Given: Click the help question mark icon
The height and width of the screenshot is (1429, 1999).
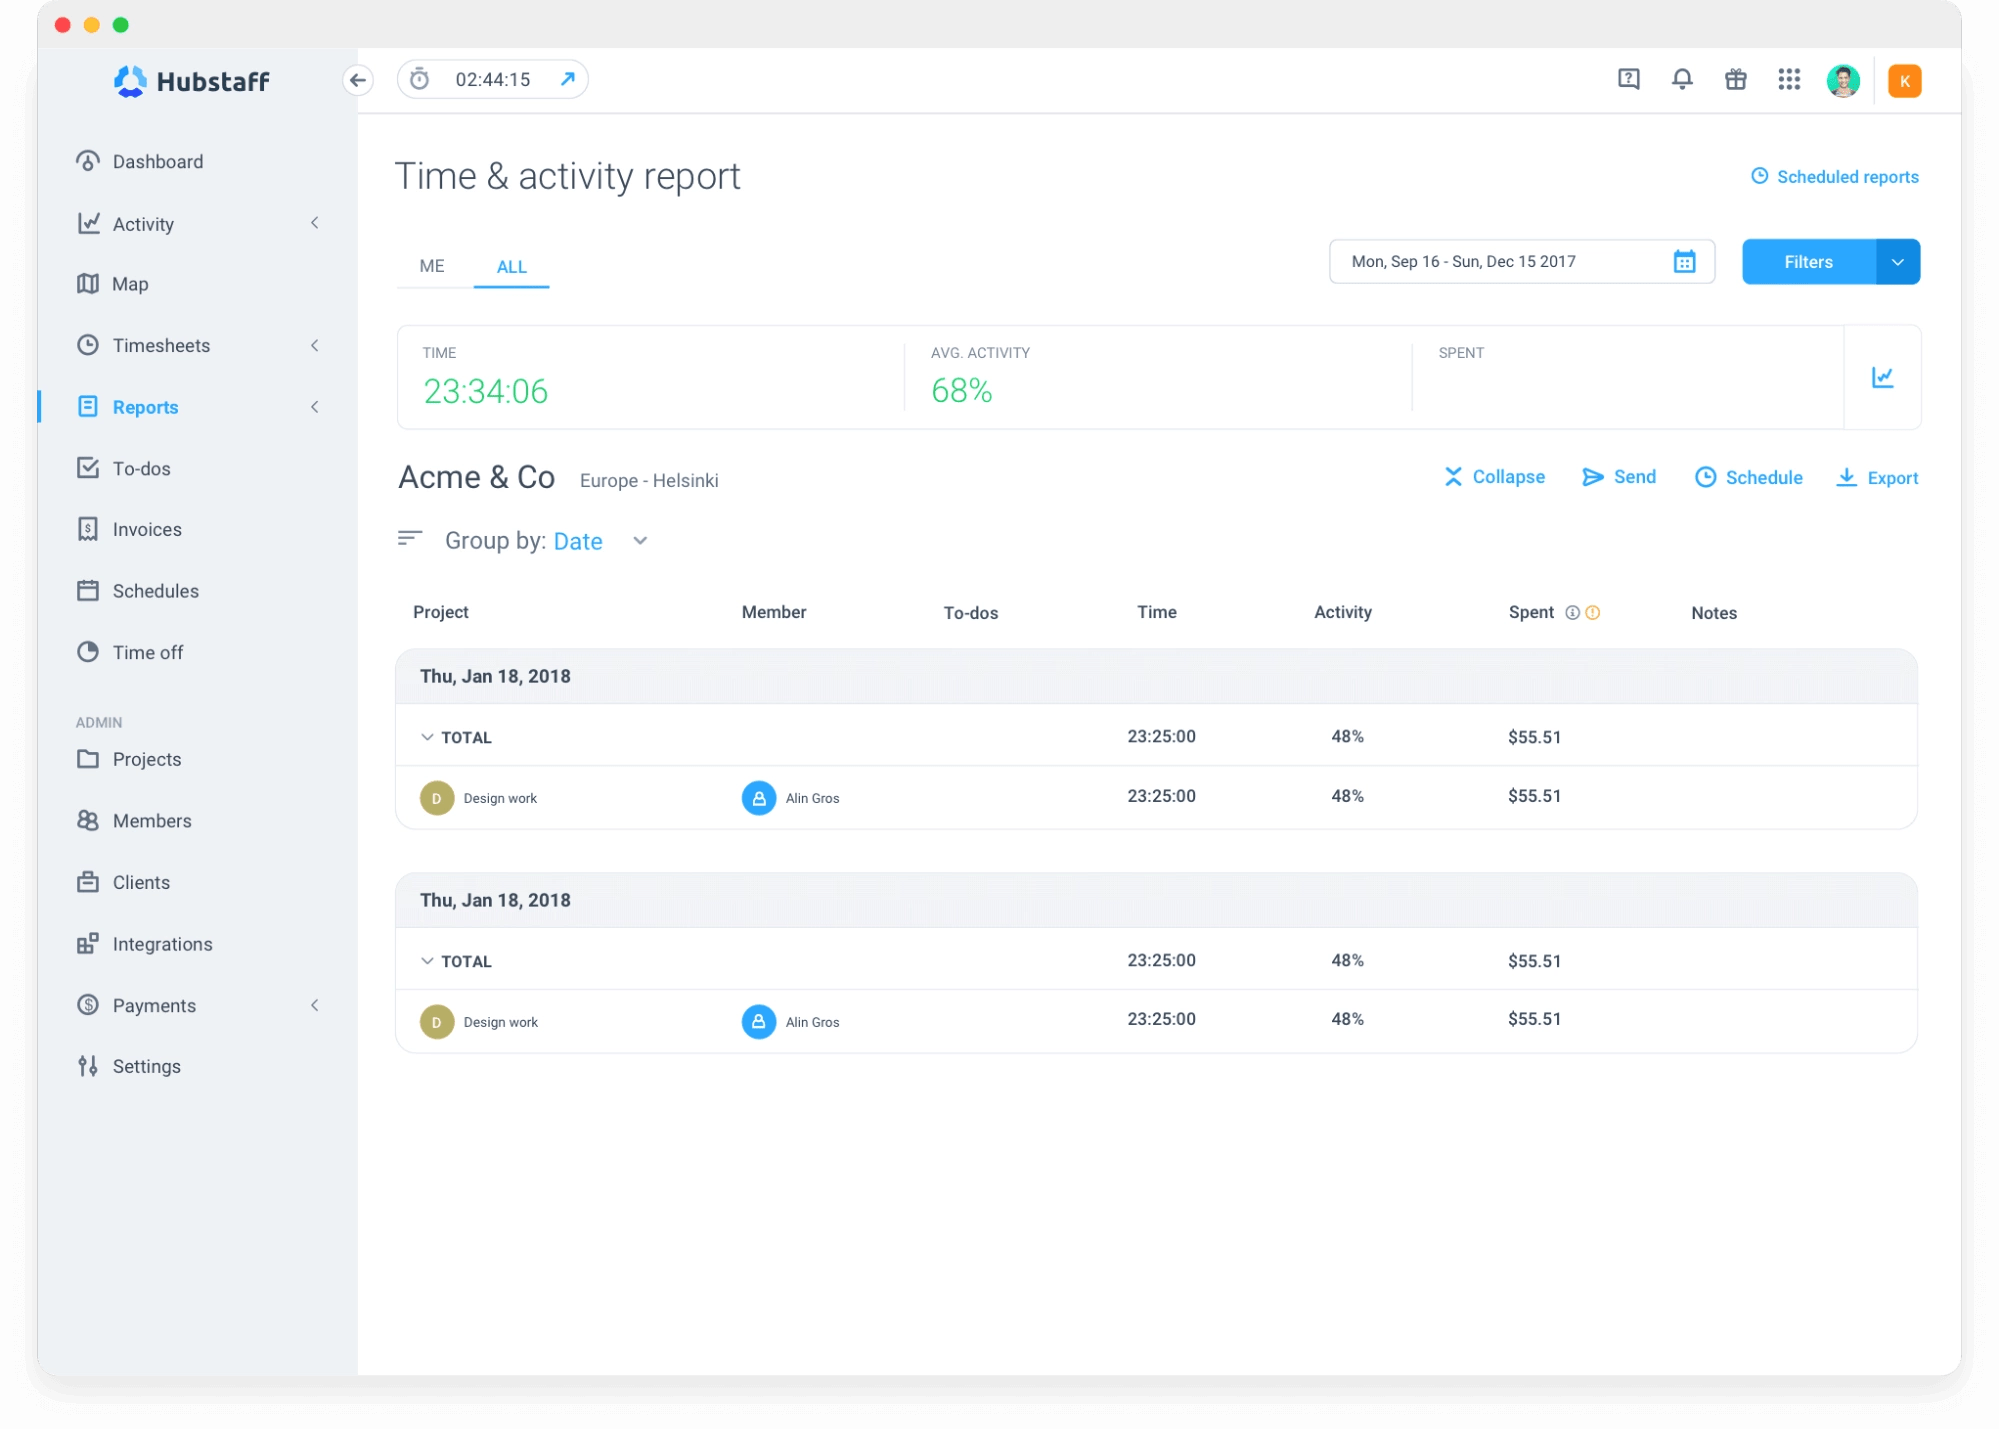Looking at the screenshot, I should (x=1629, y=79).
